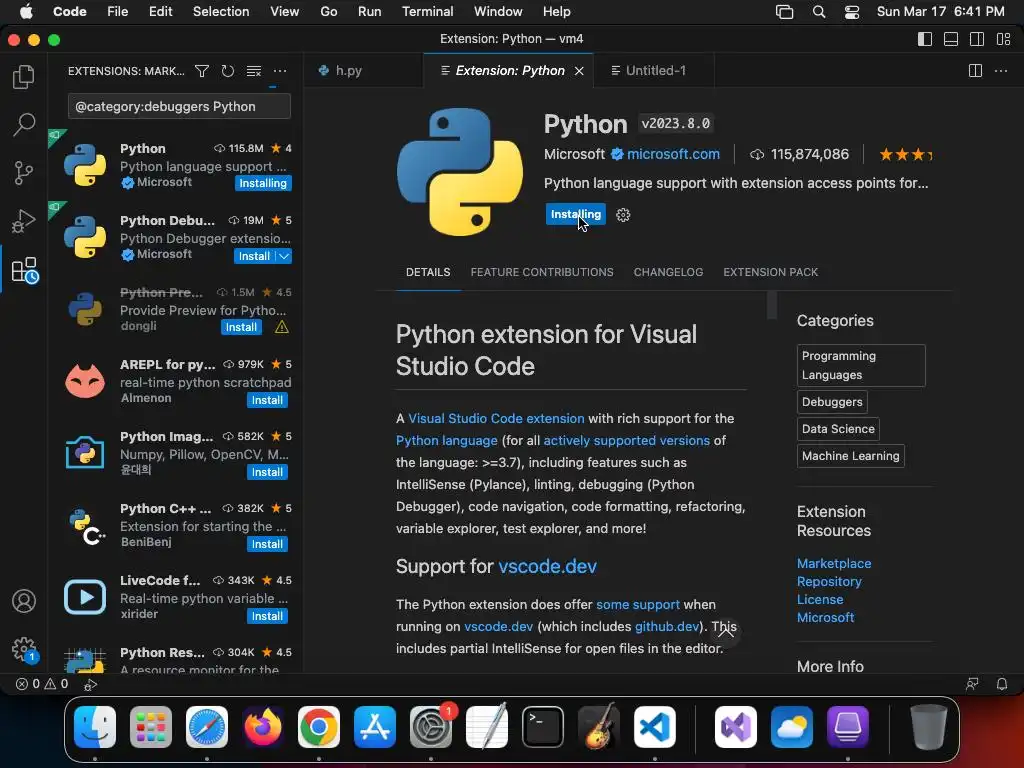Open the Run and Debug view
Image resolution: width=1024 pixels, height=768 pixels.
pyautogui.click(x=24, y=221)
